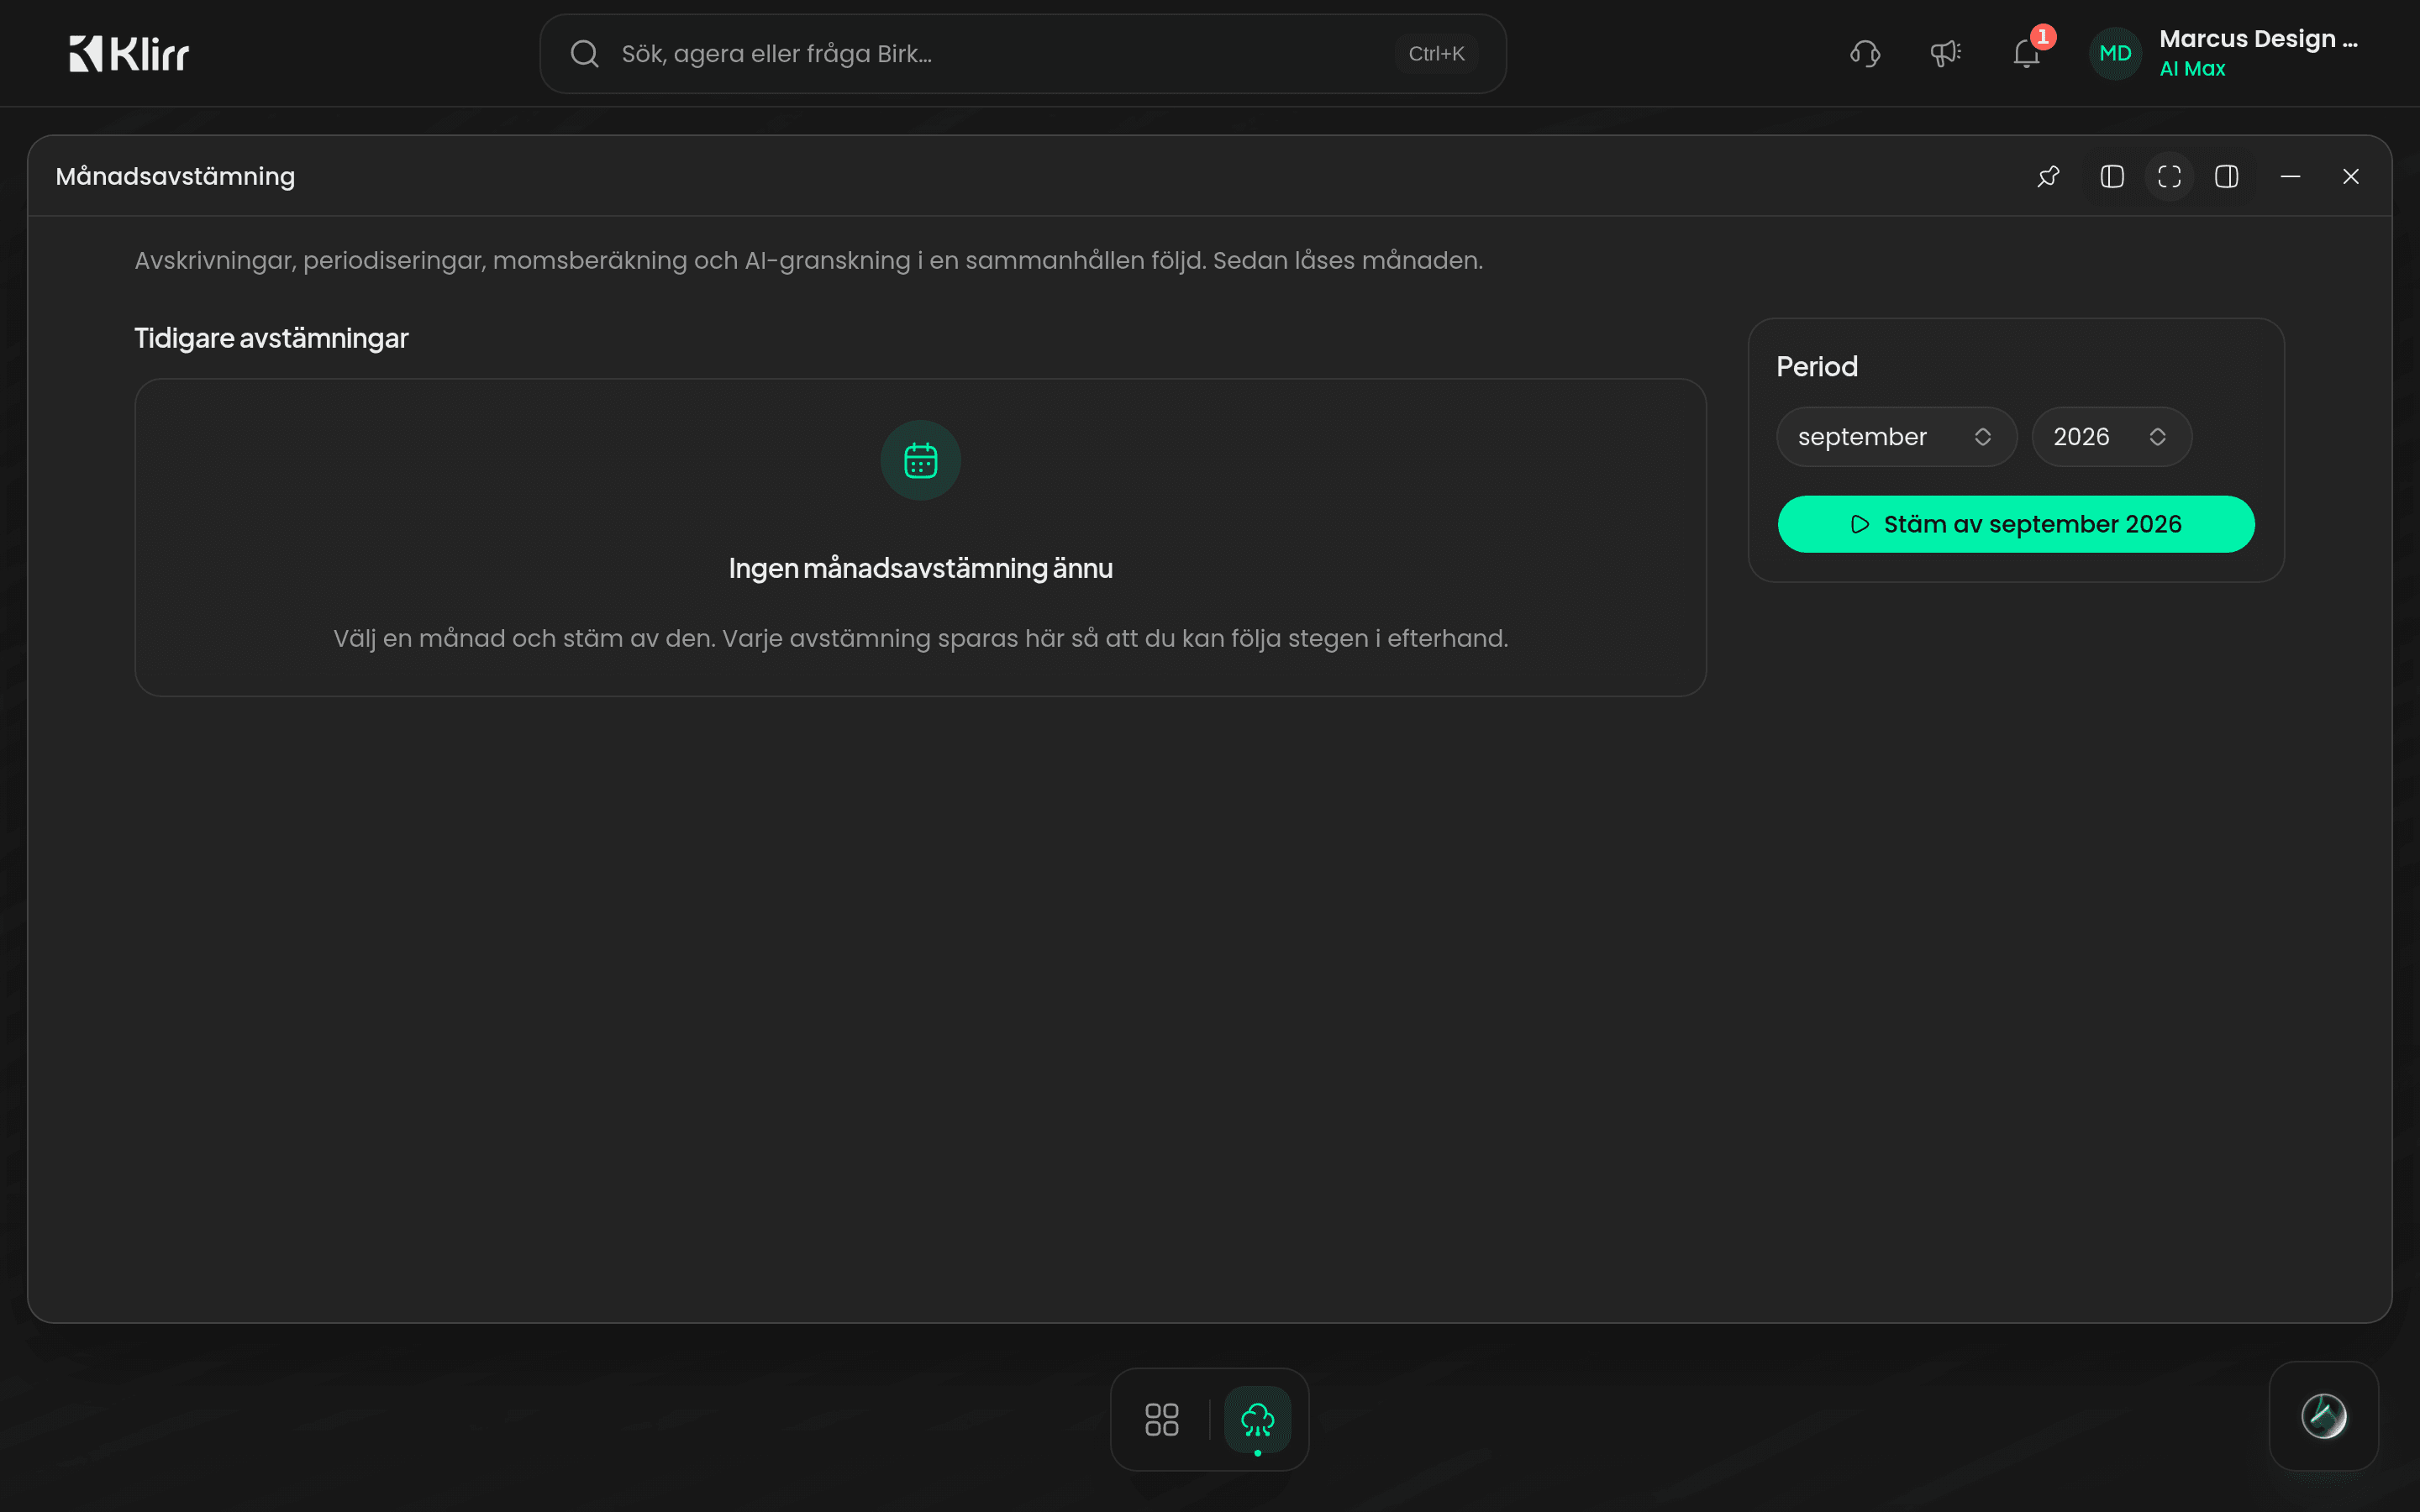Click the AI Max plan label
Viewport: 2420px width, 1512px height.
point(2192,69)
